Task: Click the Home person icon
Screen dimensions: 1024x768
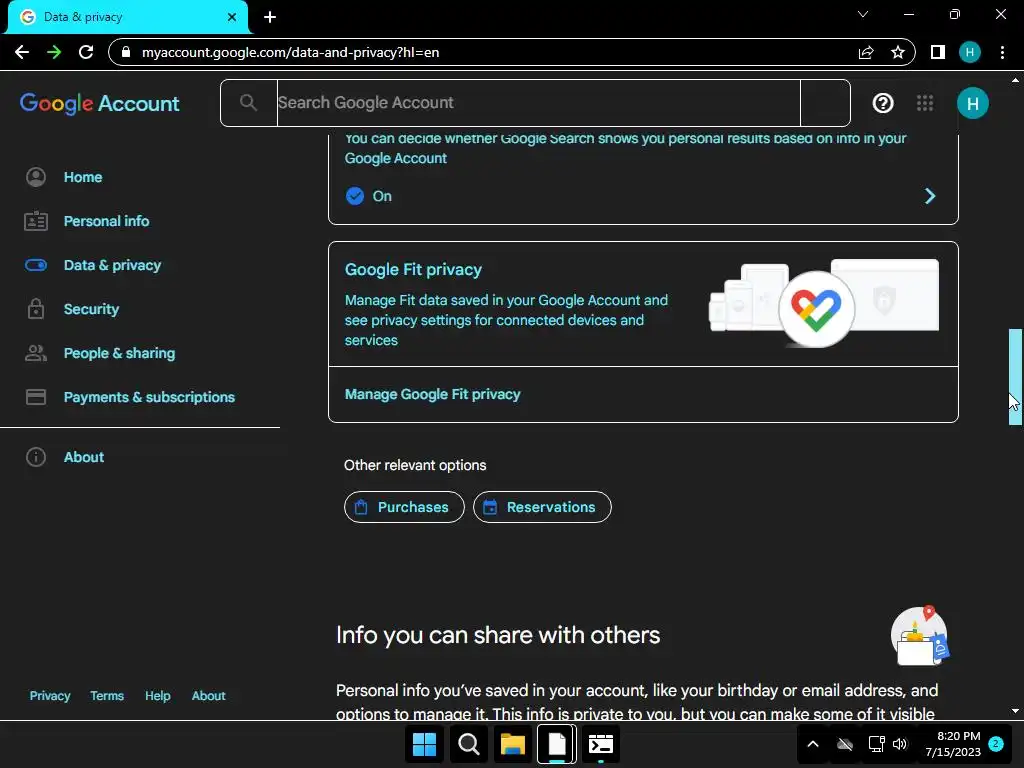Action: pyautogui.click(x=36, y=177)
